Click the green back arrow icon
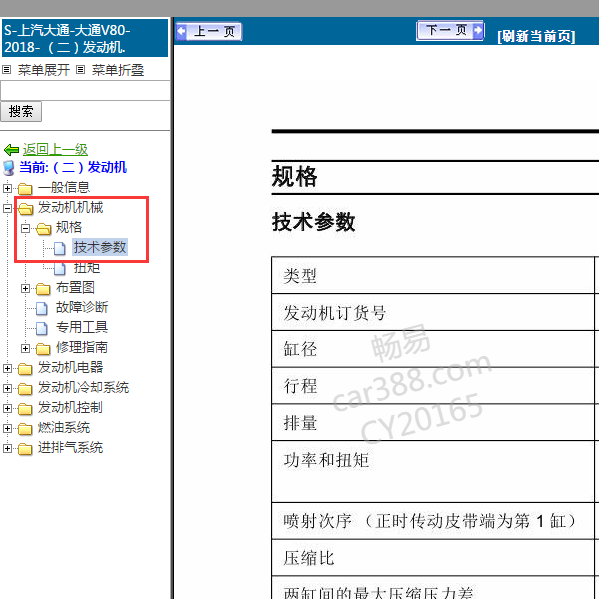Screen dimensions: 599x599 pos(11,150)
